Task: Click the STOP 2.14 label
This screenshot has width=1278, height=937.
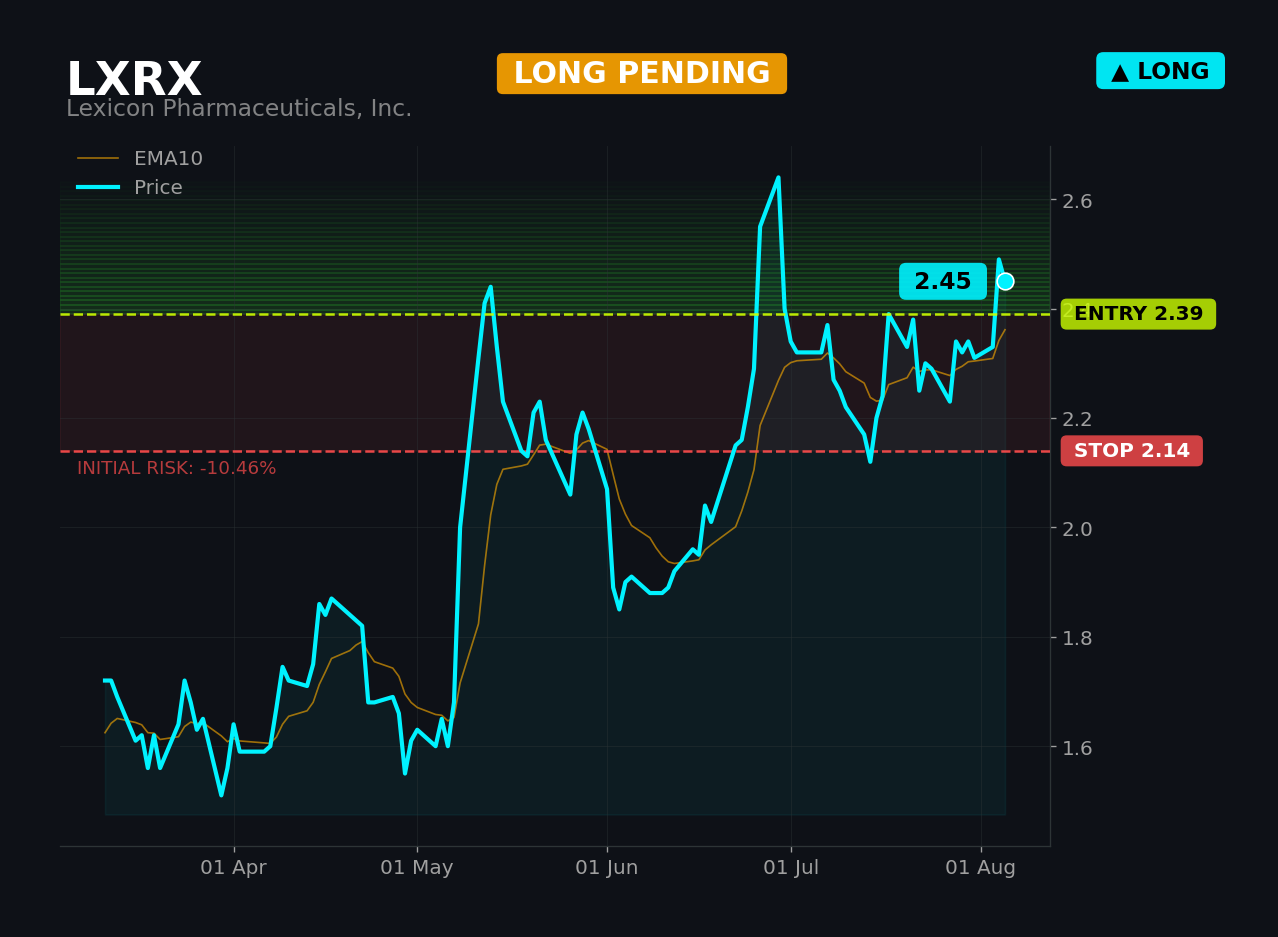Action: point(1132,451)
